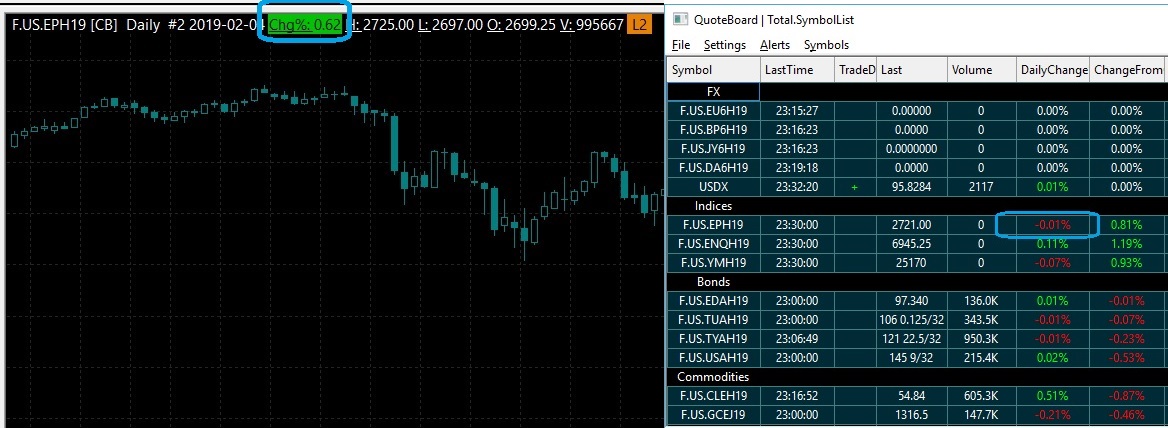
Task: Click the F.US.CLEH19 last price 54.84
Action: 912,396
